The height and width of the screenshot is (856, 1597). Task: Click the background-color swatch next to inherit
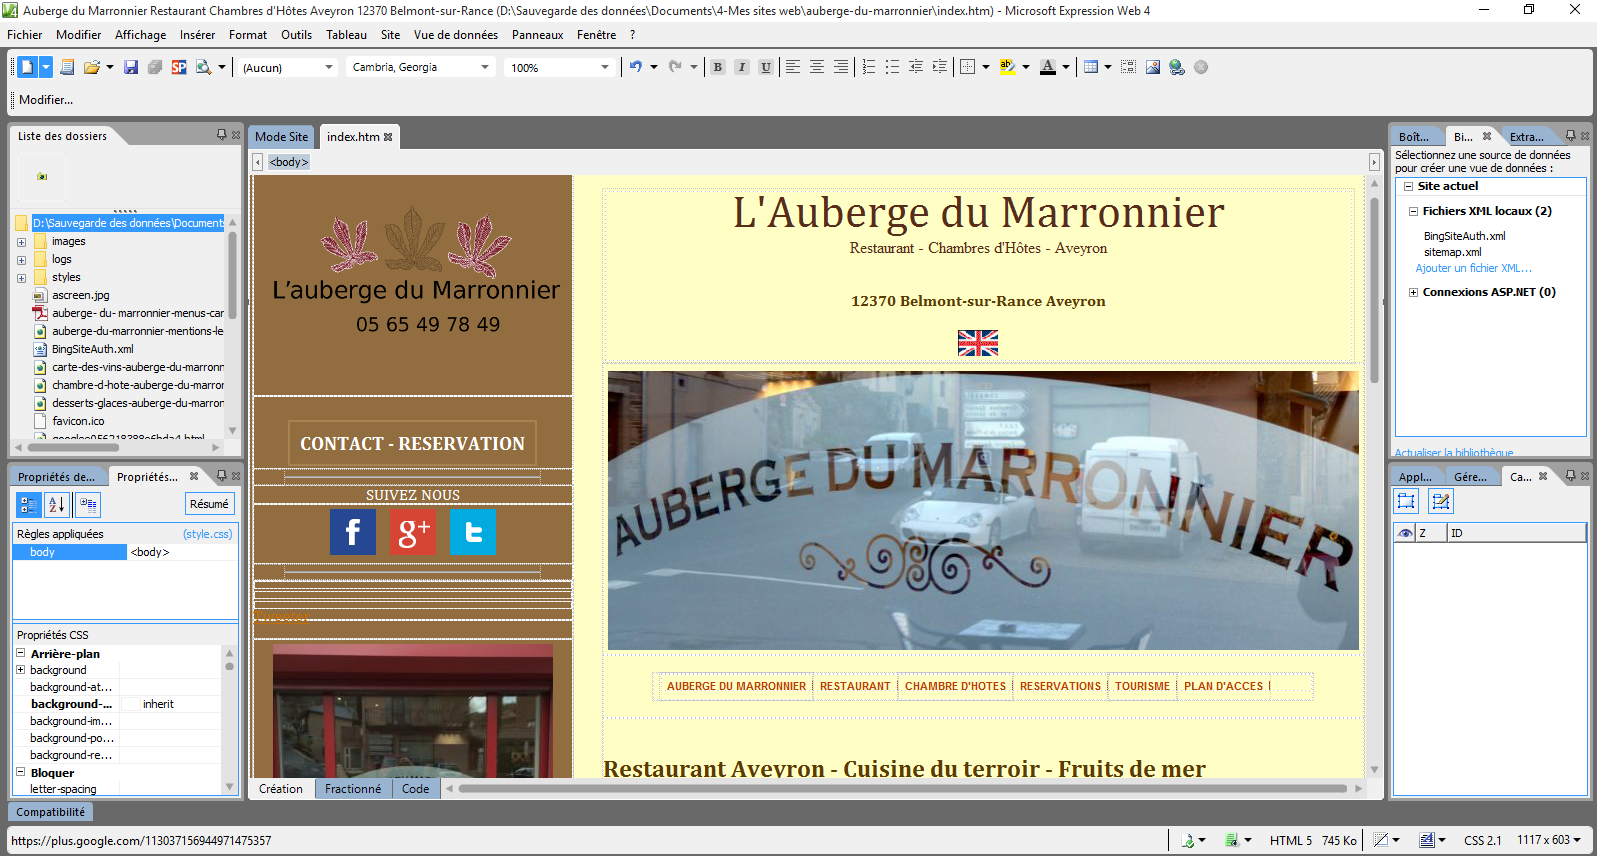pyautogui.click(x=131, y=704)
